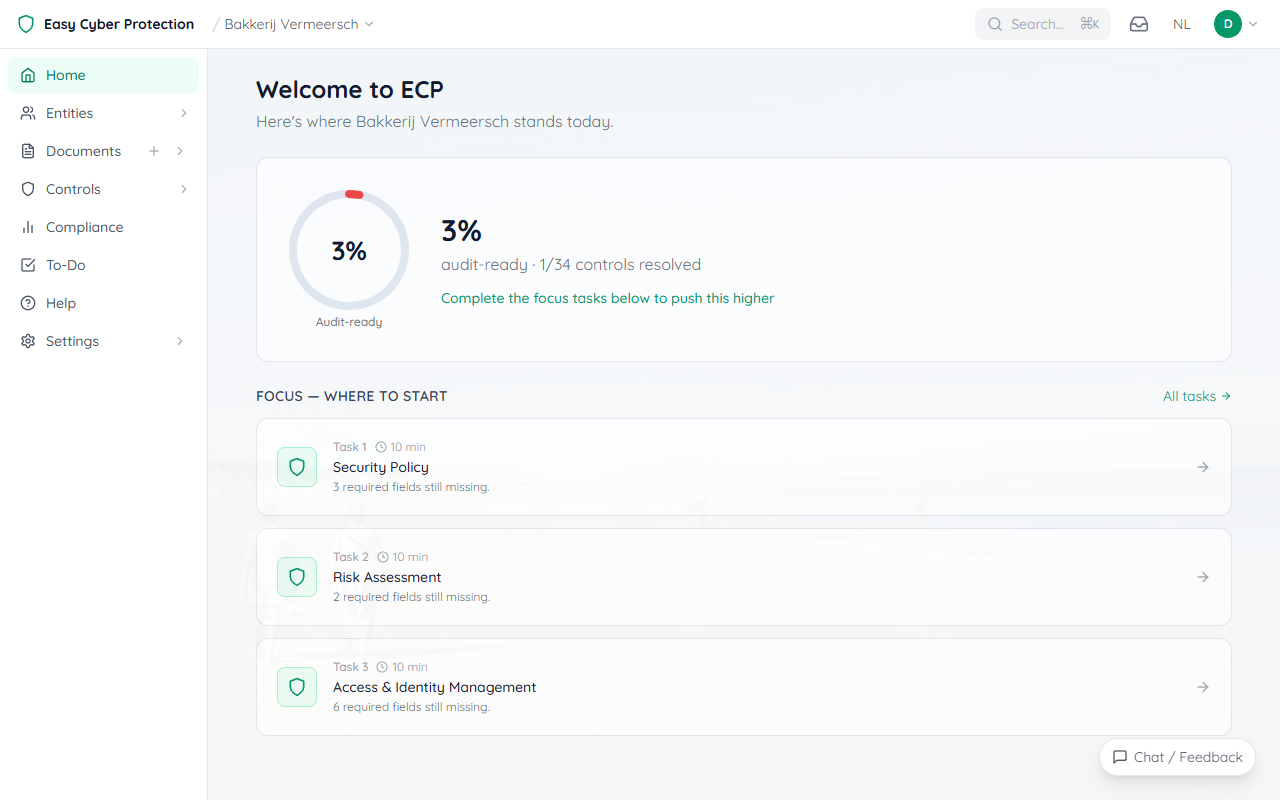Open the inbox icon in the top bar

pyautogui.click(x=1138, y=23)
